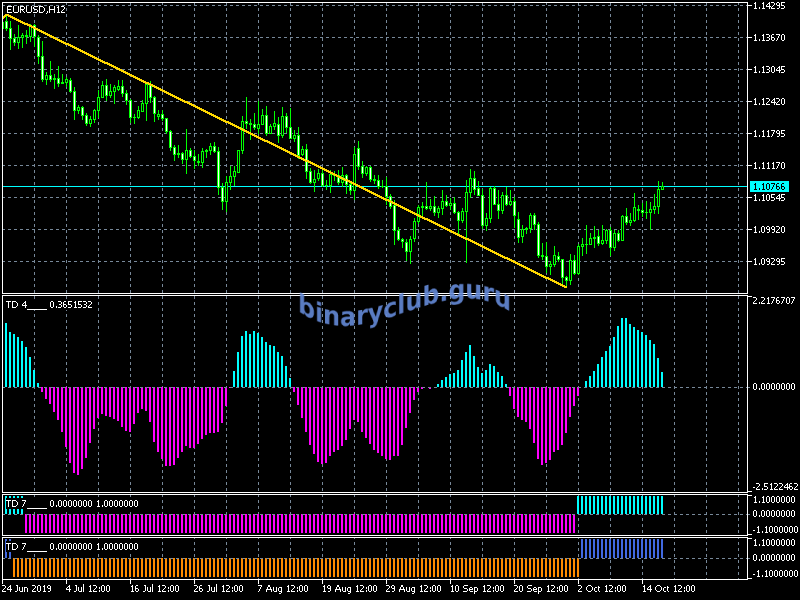Click the blue histogram bars in bottom panel
This screenshot has width=800, height=600.
(x=621, y=548)
